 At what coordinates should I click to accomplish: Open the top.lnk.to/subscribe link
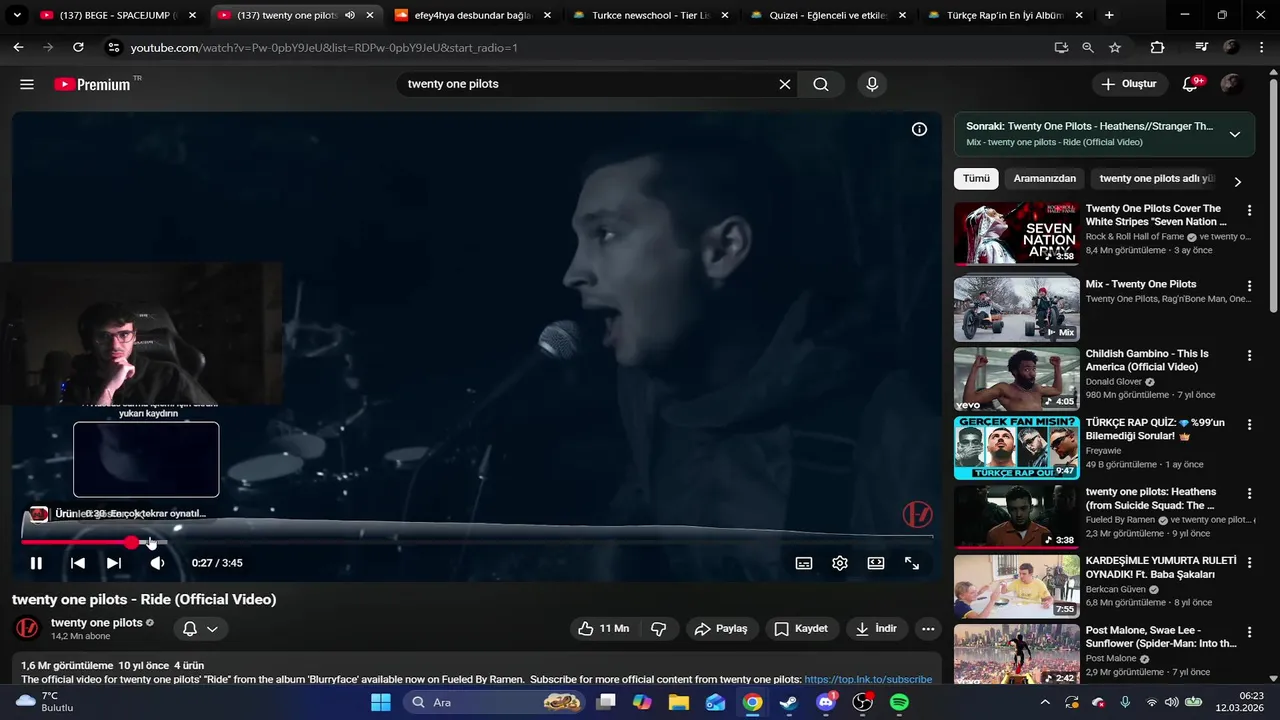pos(868,679)
